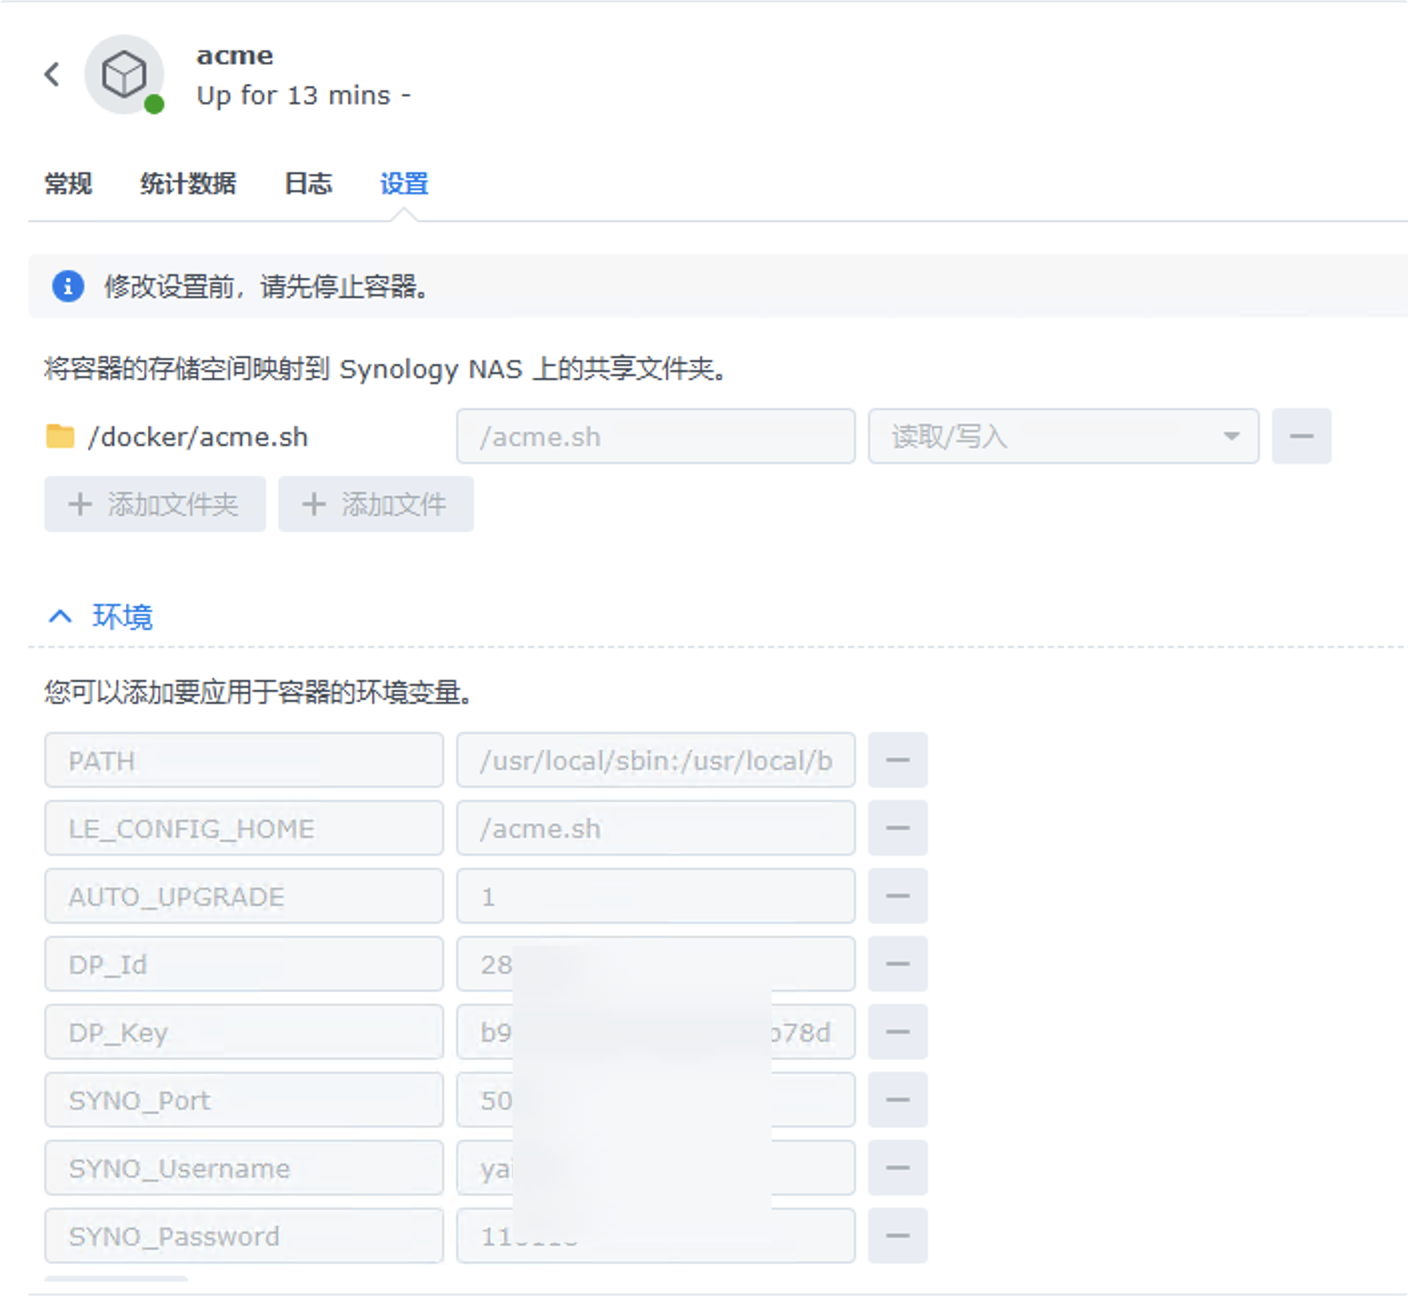Remove the /docker/acme.sh volume mapping
1408x1296 pixels.
[x=1301, y=436]
